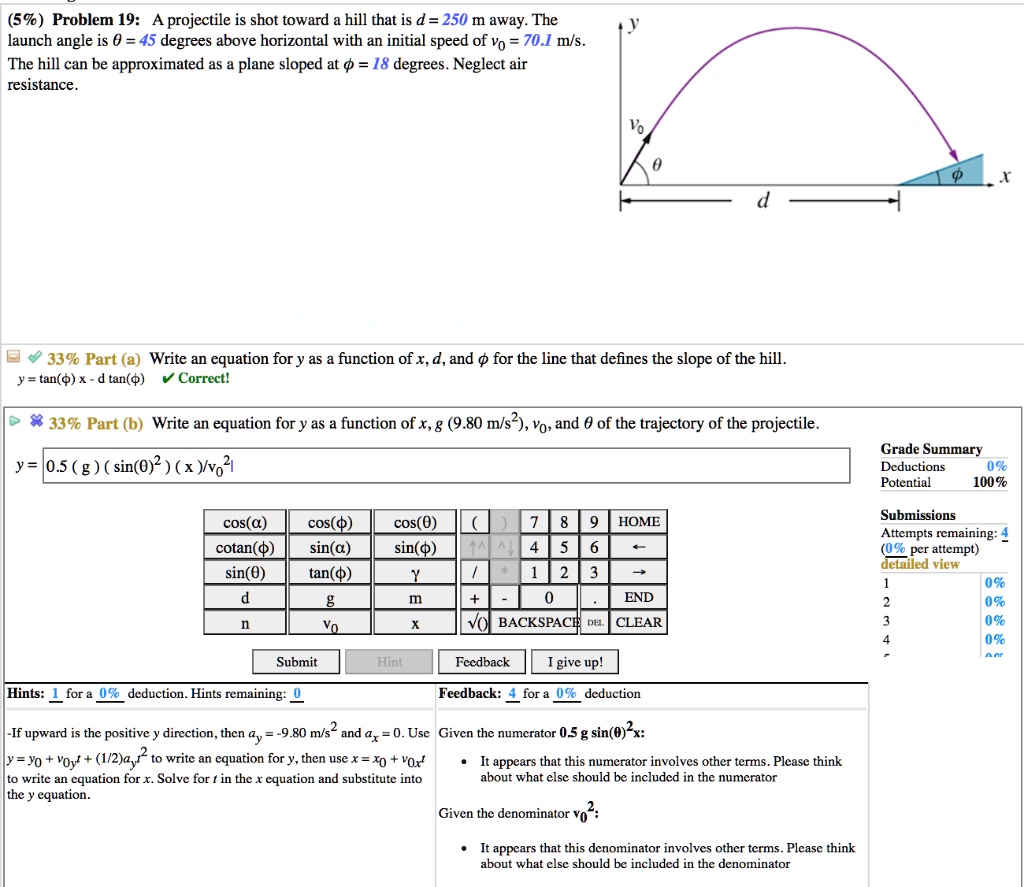Click the division slash key
Viewport: 1024px width, 887px height.
pos(475,573)
